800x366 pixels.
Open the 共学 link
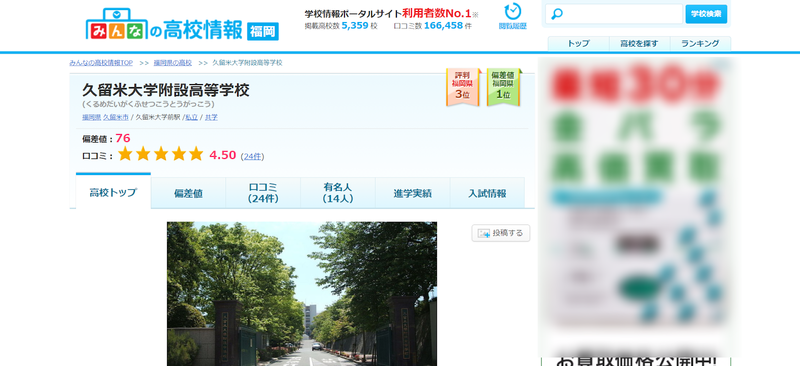[211, 117]
